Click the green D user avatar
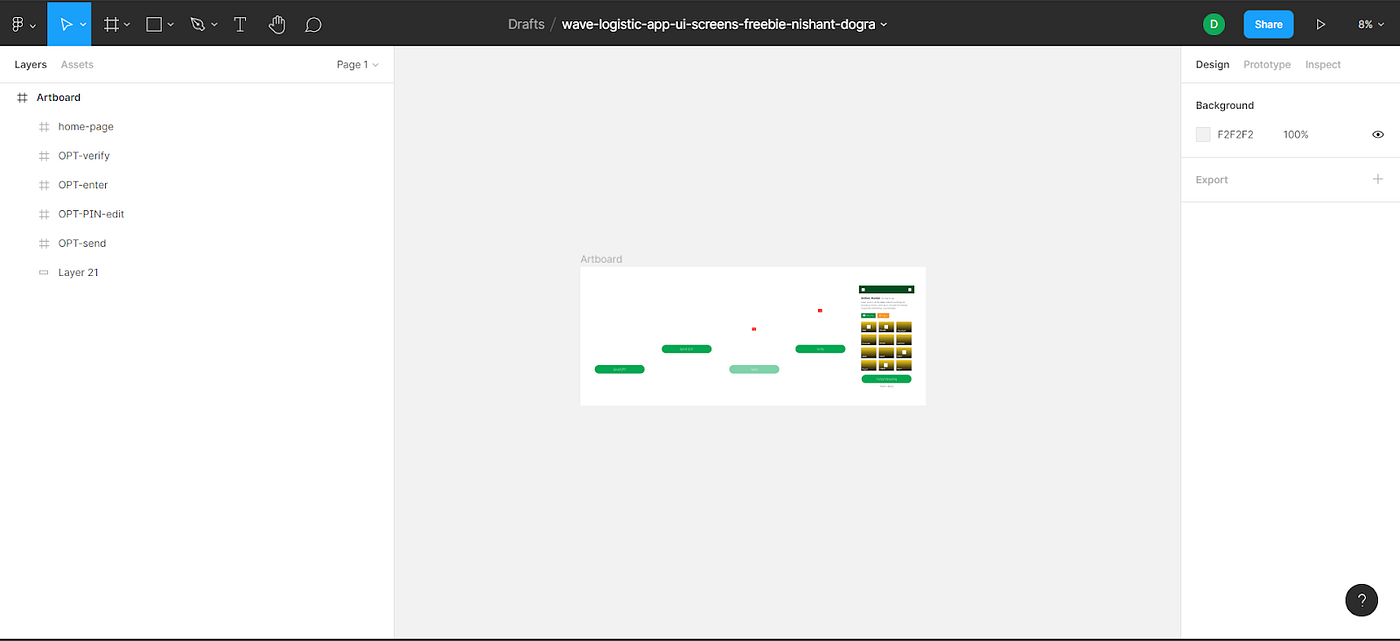The width and height of the screenshot is (1400, 641). (x=1214, y=24)
